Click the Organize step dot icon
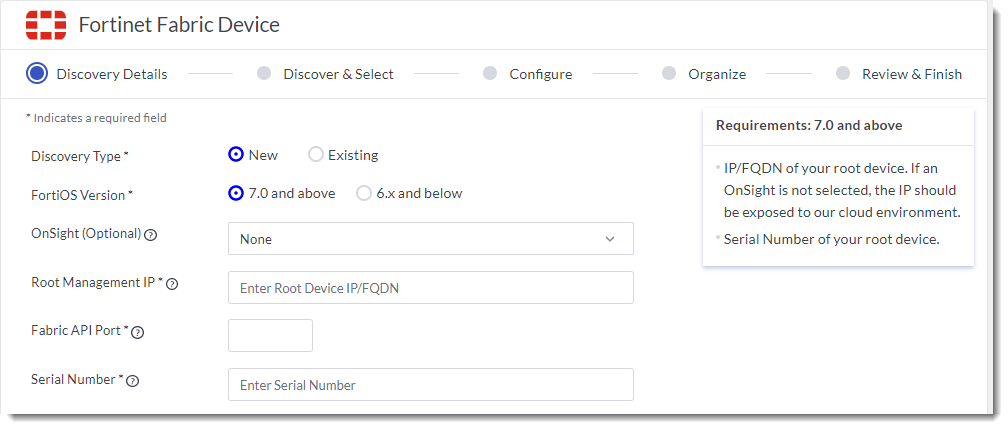Screen dimensions: 1008x429 tap(668, 73)
